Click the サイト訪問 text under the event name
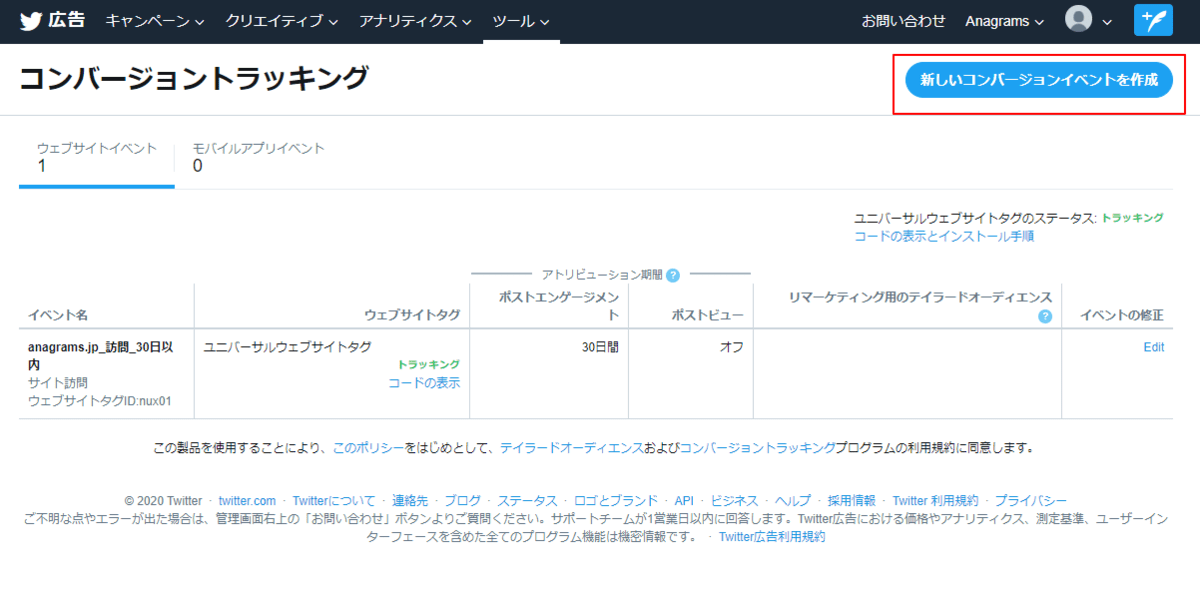This screenshot has height=590, width=1200. (58, 383)
